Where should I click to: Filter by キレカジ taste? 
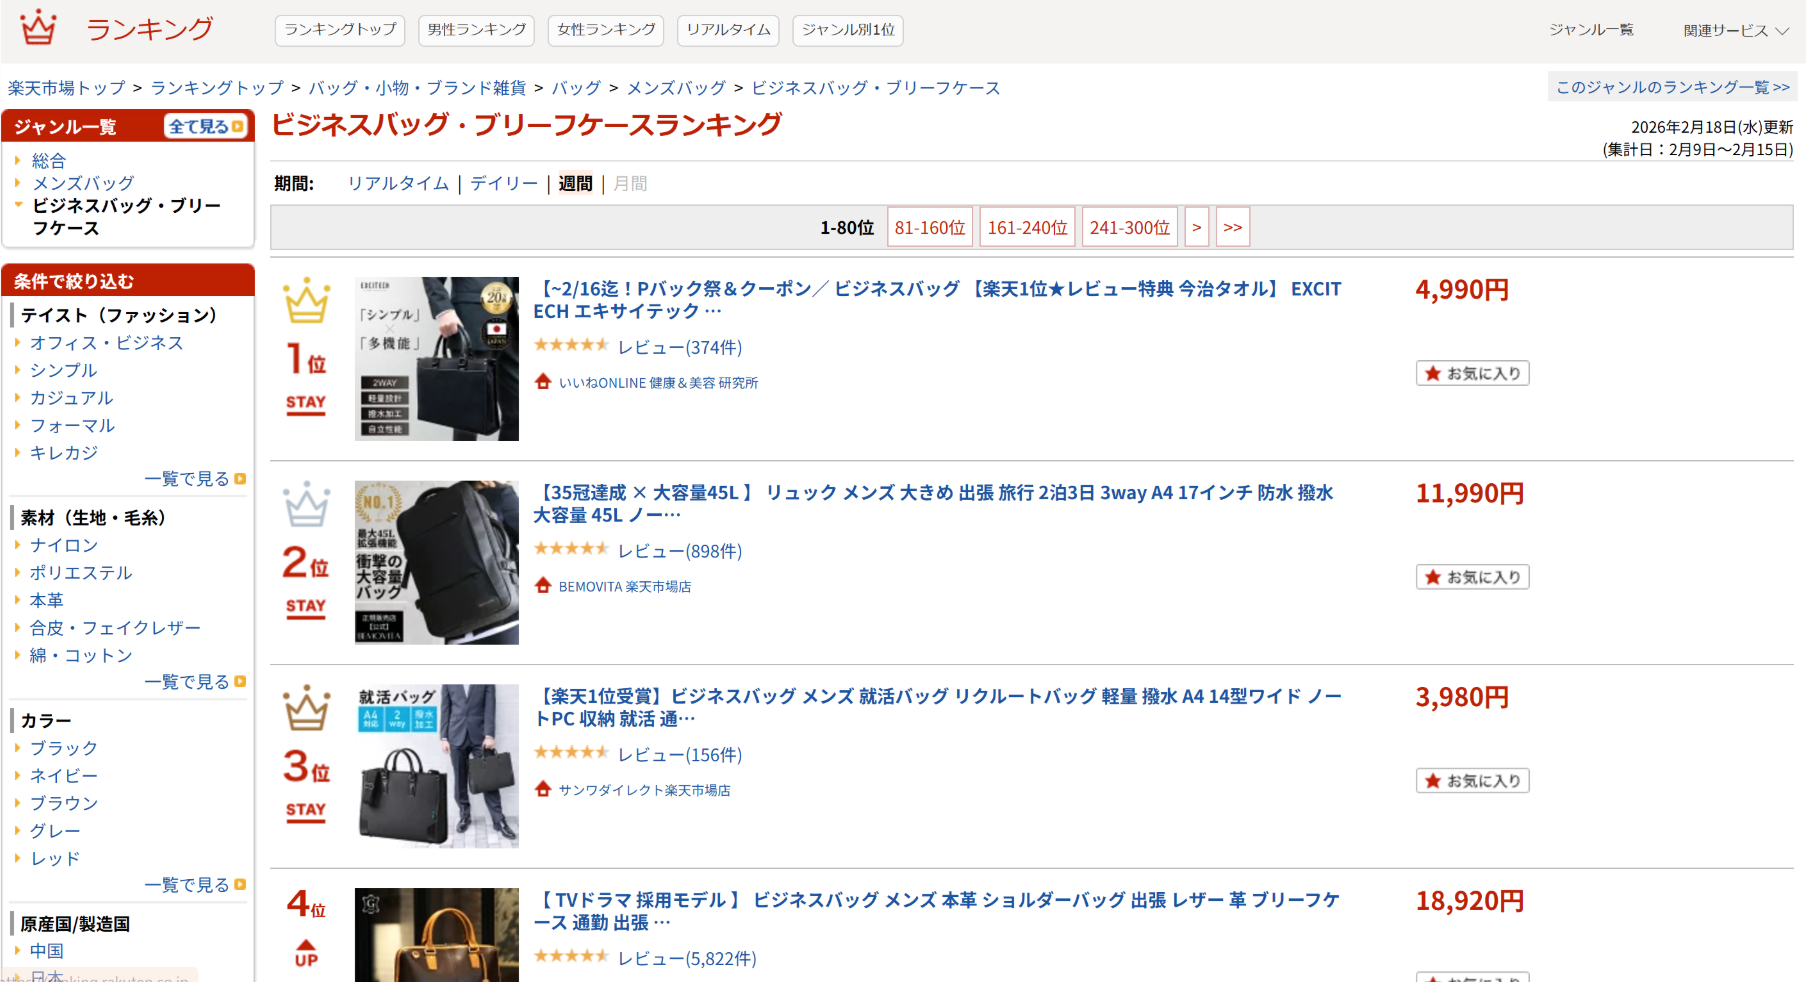click(x=64, y=453)
